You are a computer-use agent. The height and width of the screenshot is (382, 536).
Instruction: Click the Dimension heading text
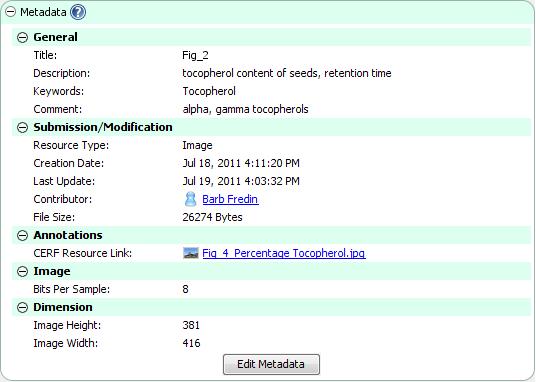63,307
